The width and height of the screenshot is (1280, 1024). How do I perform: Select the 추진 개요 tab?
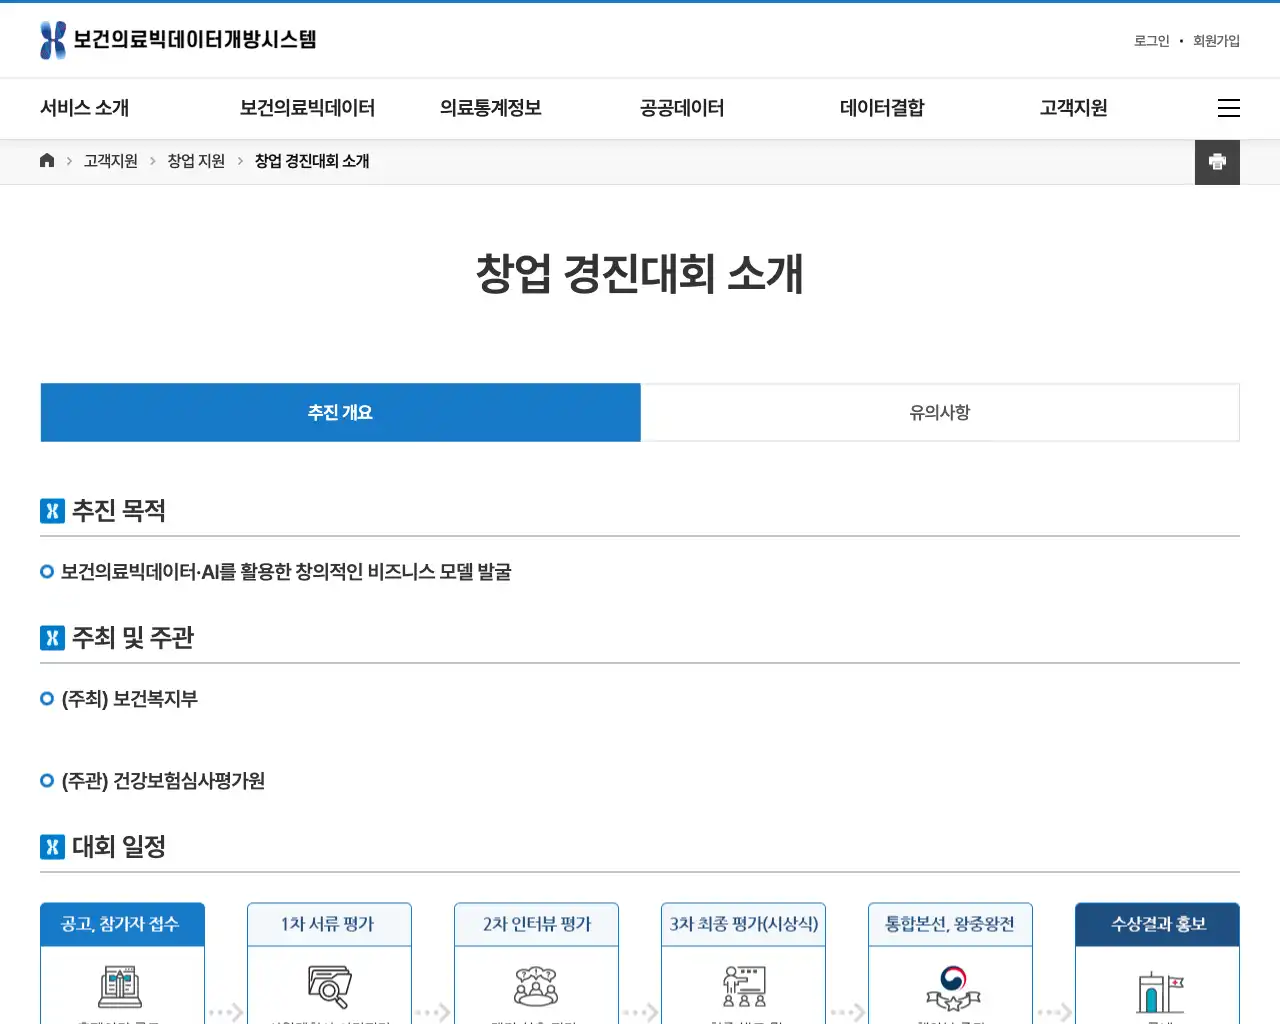[x=340, y=412]
